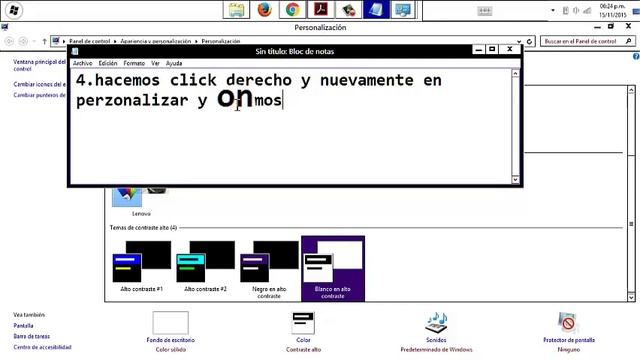The width and height of the screenshot is (640, 360).
Task: Open Fondo de escritorio settings
Action: tap(171, 331)
